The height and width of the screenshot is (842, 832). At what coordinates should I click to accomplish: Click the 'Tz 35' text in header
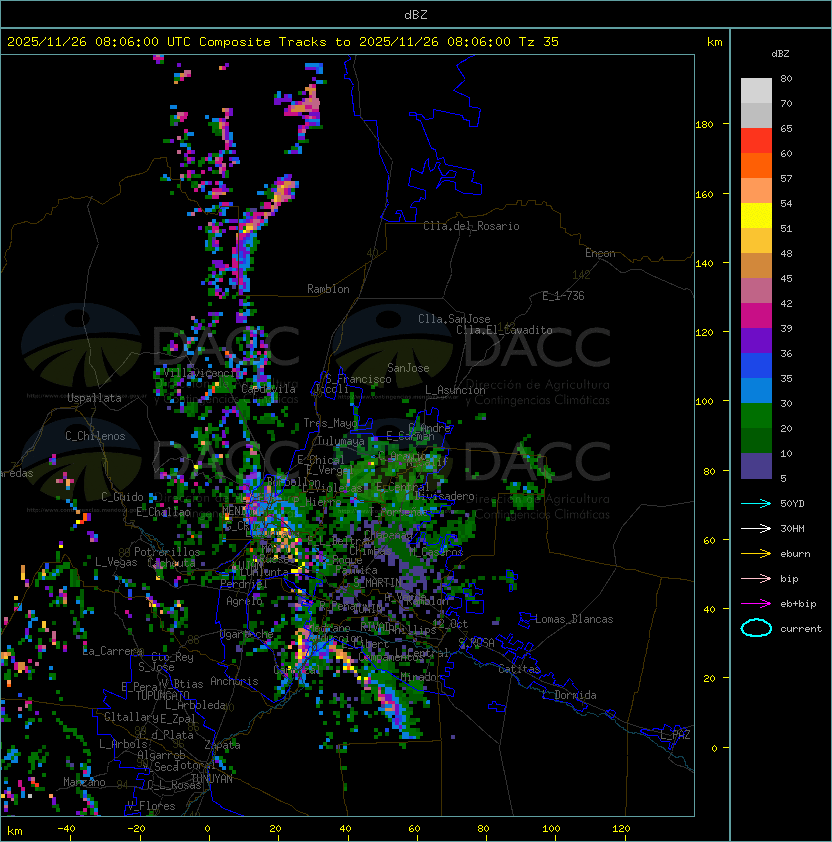(x=539, y=42)
